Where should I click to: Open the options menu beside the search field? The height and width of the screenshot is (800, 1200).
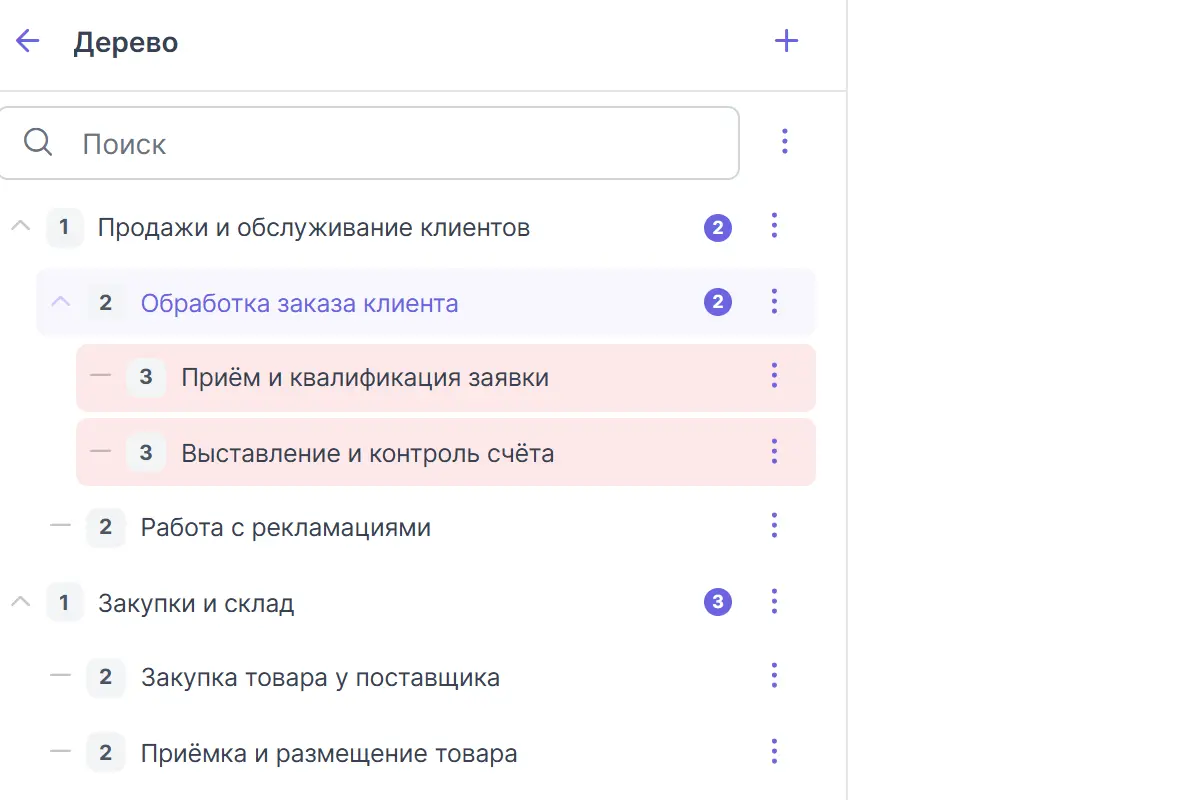click(785, 142)
